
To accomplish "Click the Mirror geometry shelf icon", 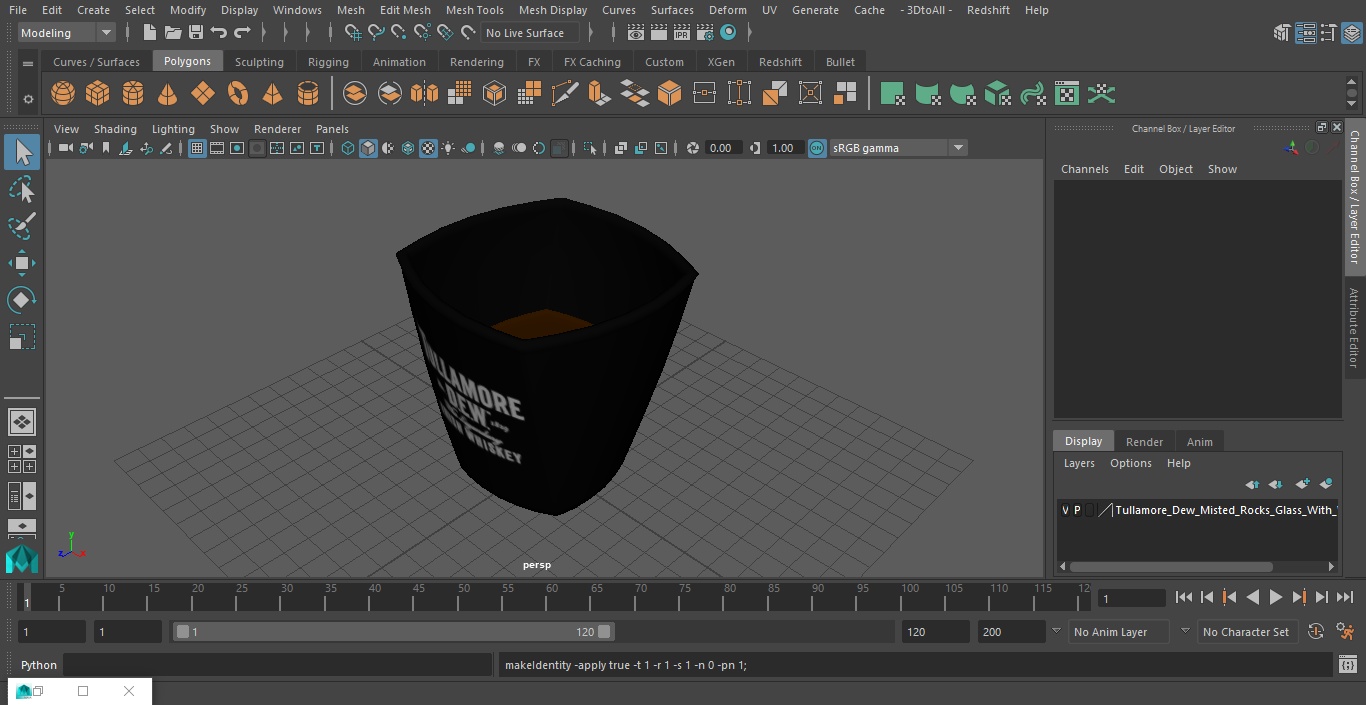I will [x=425, y=94].
